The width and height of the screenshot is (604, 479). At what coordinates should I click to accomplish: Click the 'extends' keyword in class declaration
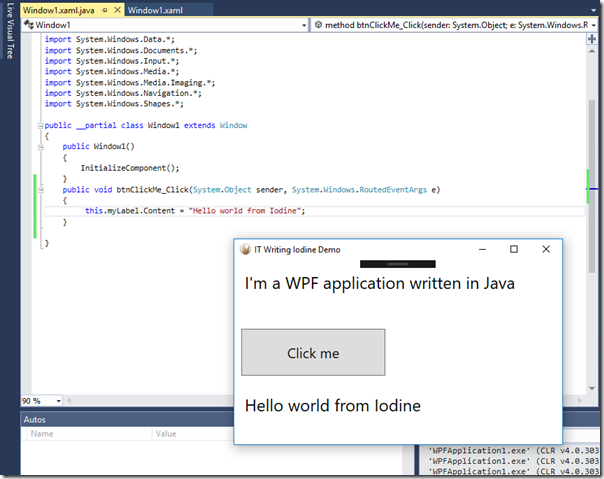coord(200,126)
